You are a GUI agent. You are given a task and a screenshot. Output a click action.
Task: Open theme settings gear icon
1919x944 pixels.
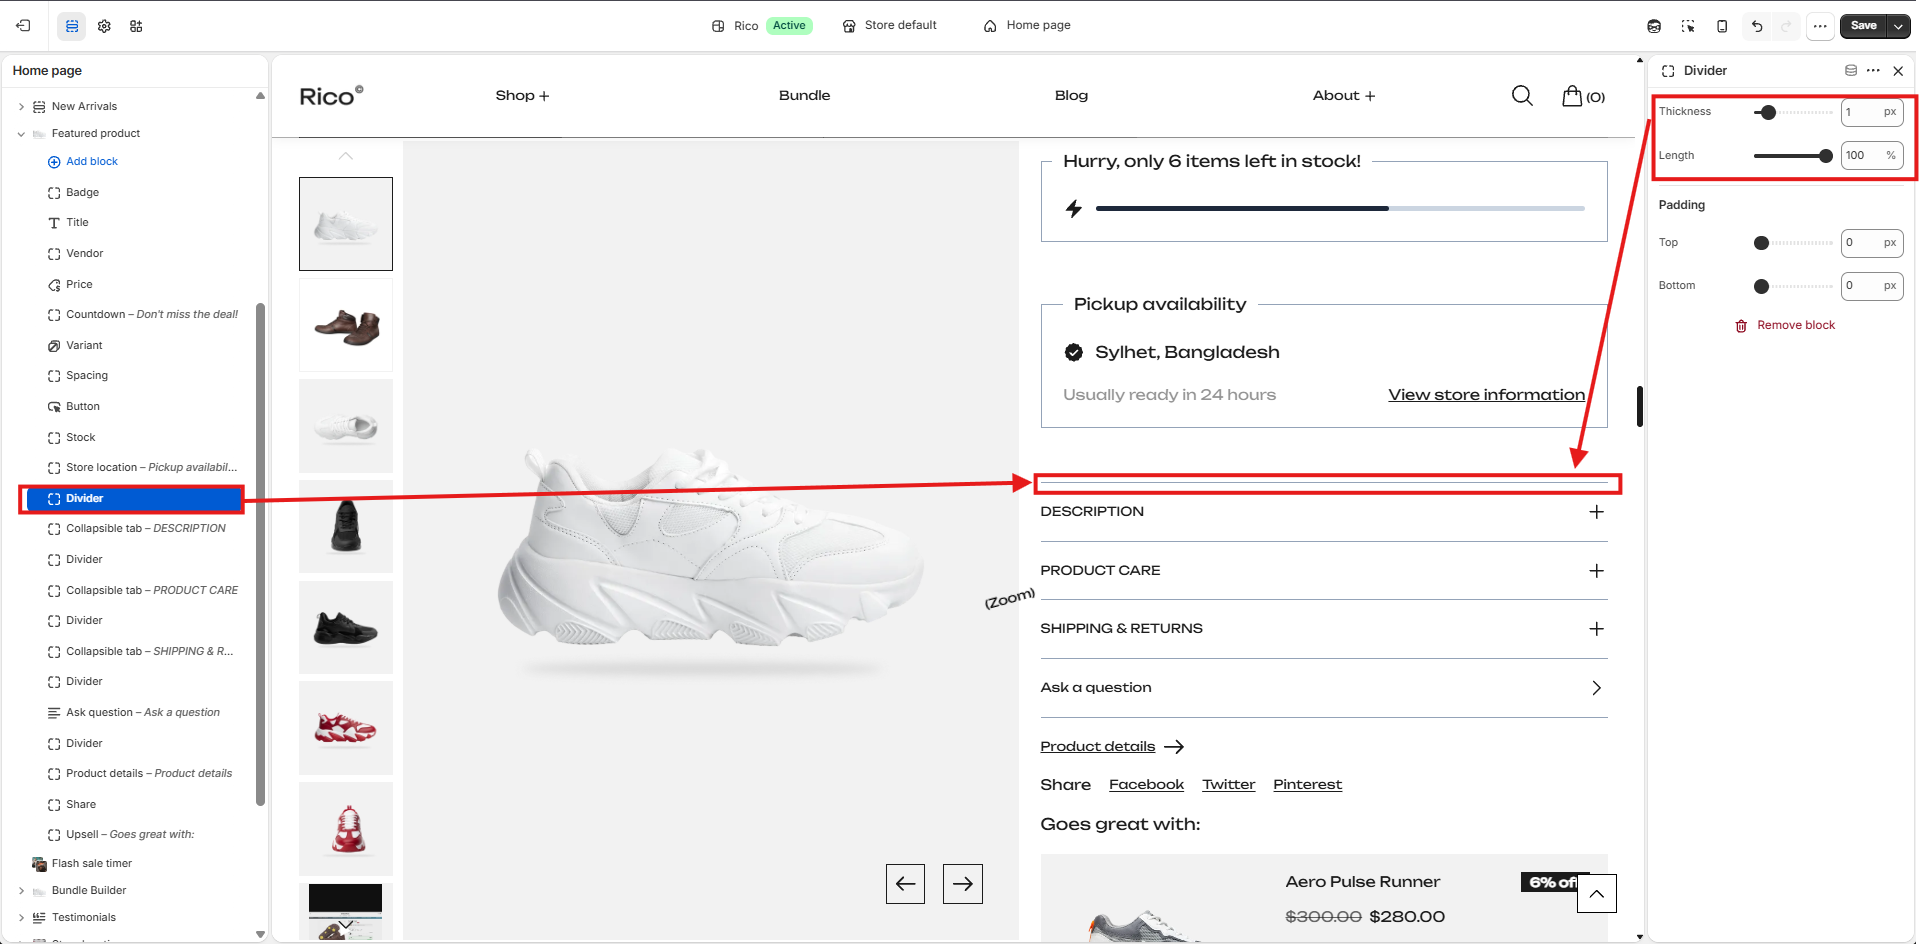pyautogui.click(x=104, y=26)
